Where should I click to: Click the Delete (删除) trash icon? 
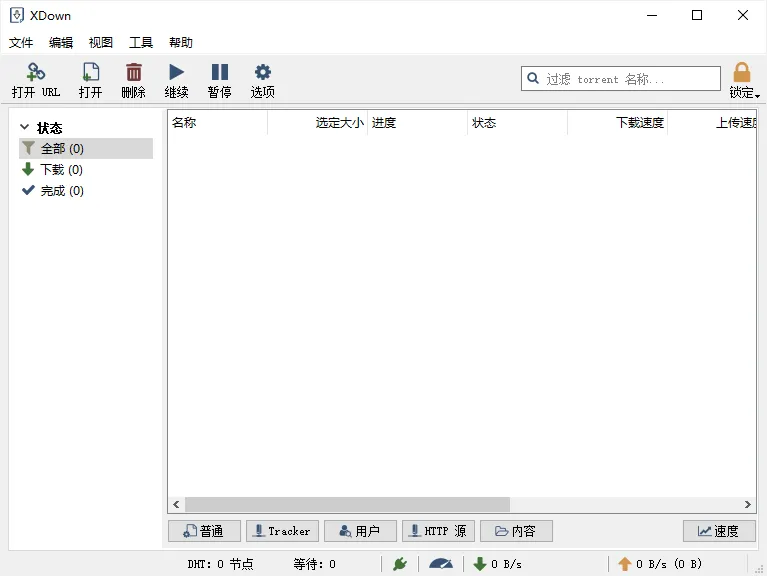tap(134, 72)
